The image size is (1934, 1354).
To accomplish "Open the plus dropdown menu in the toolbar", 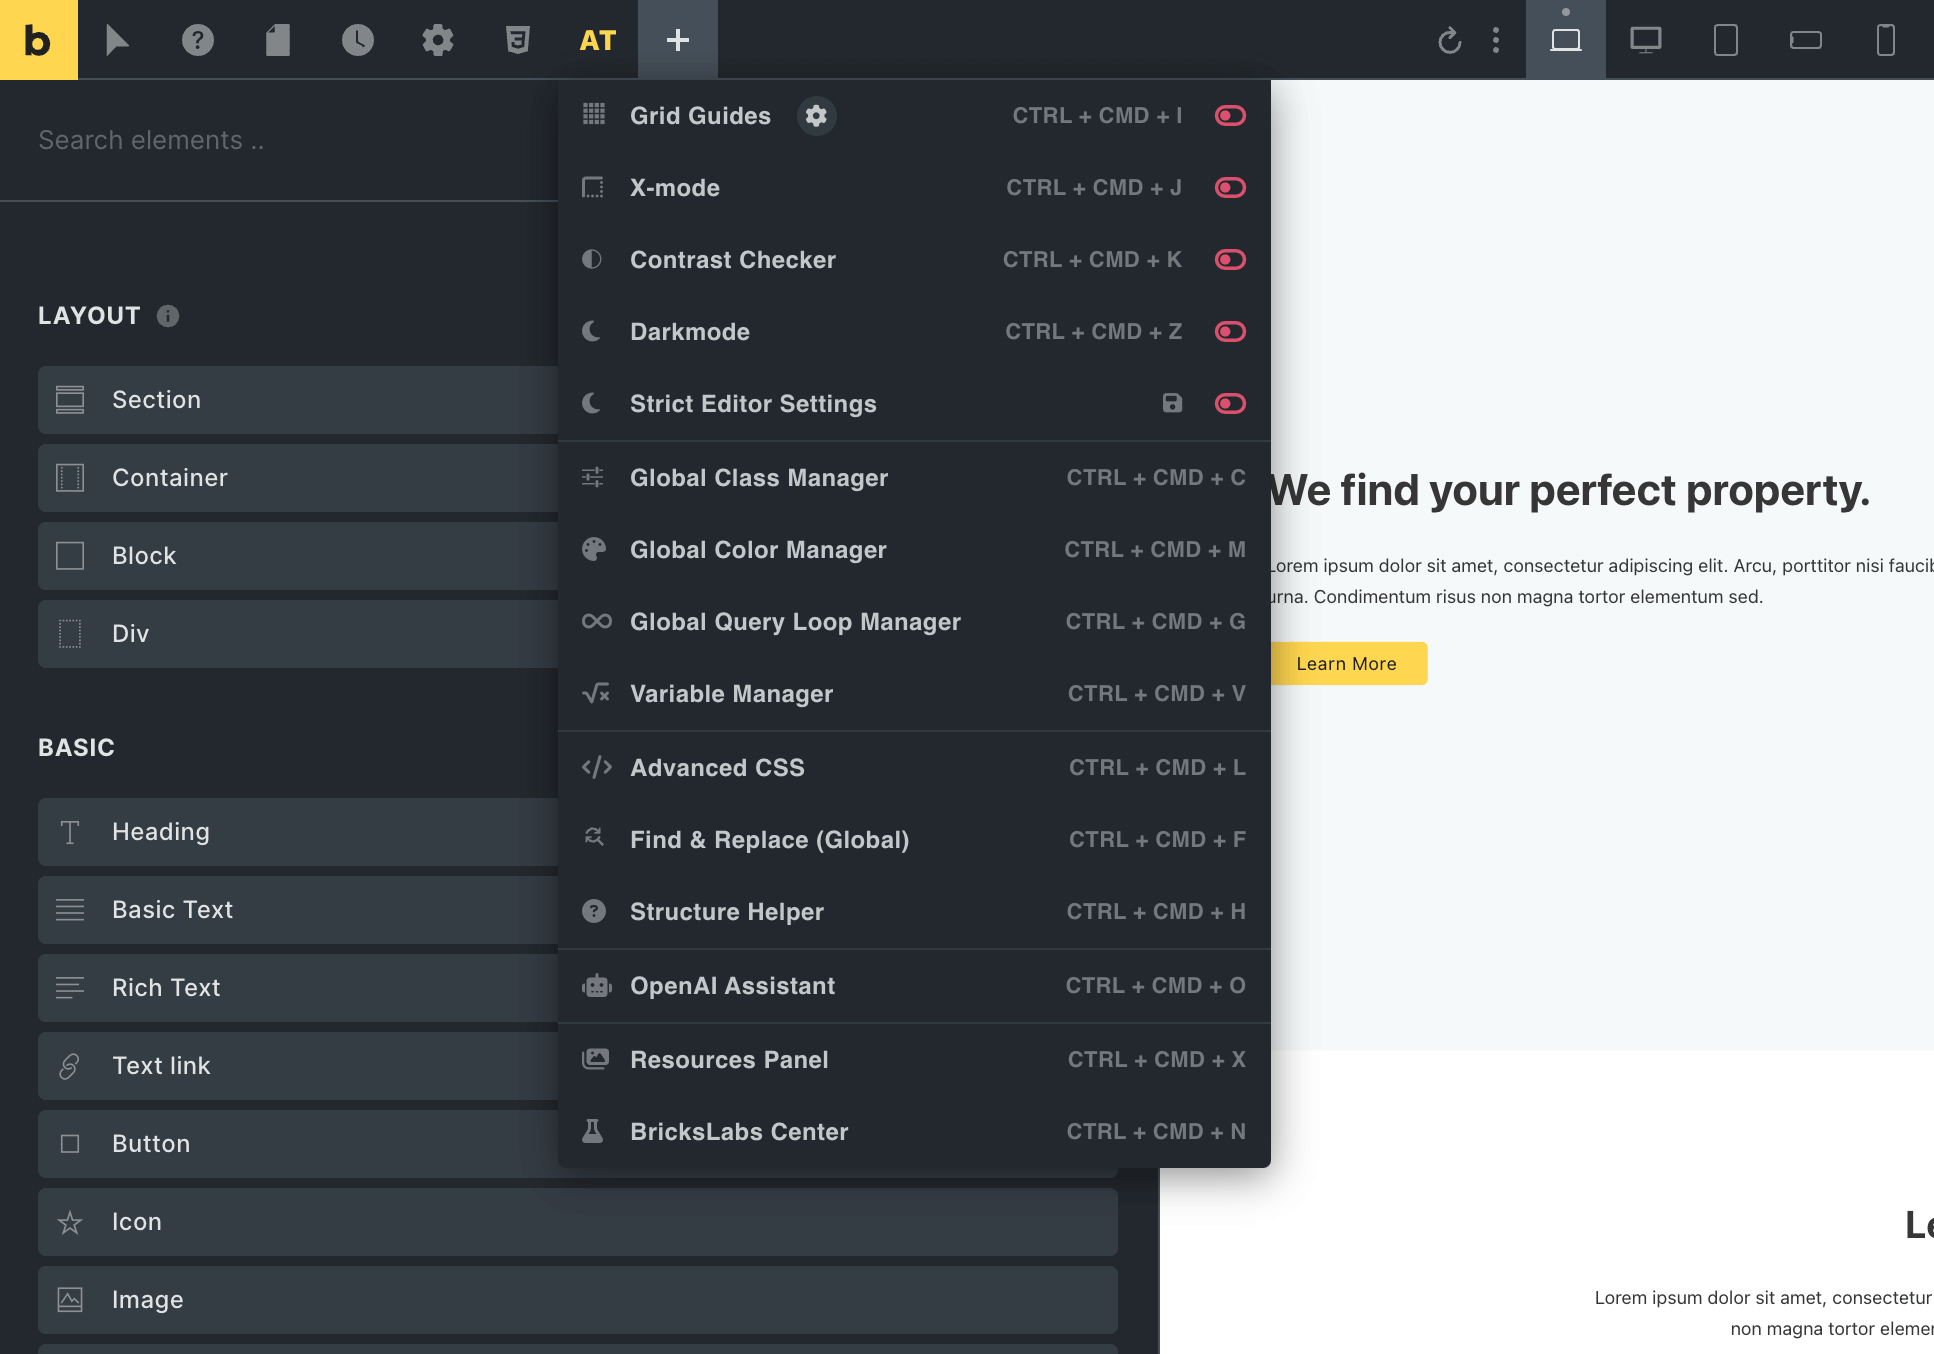I will 678,40.
